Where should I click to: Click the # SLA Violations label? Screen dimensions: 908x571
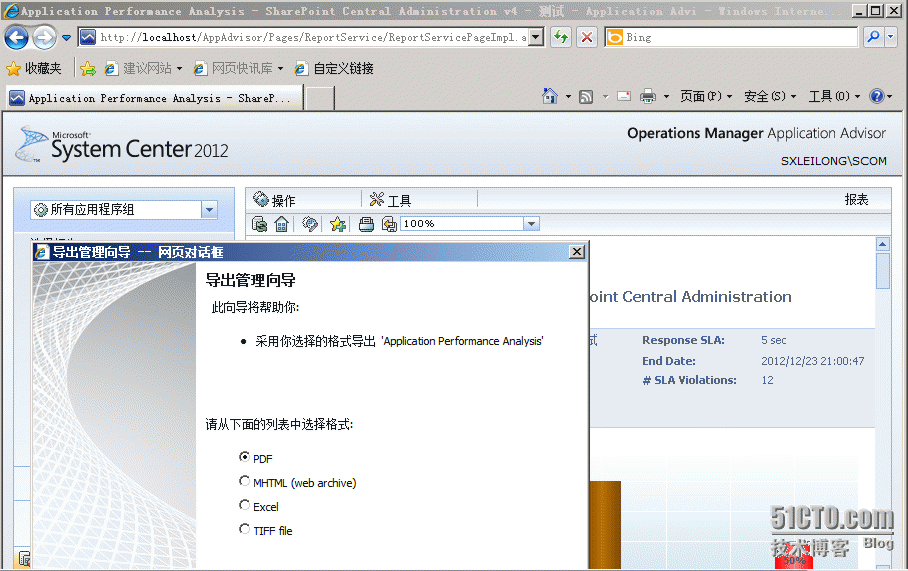coord(689,380)
